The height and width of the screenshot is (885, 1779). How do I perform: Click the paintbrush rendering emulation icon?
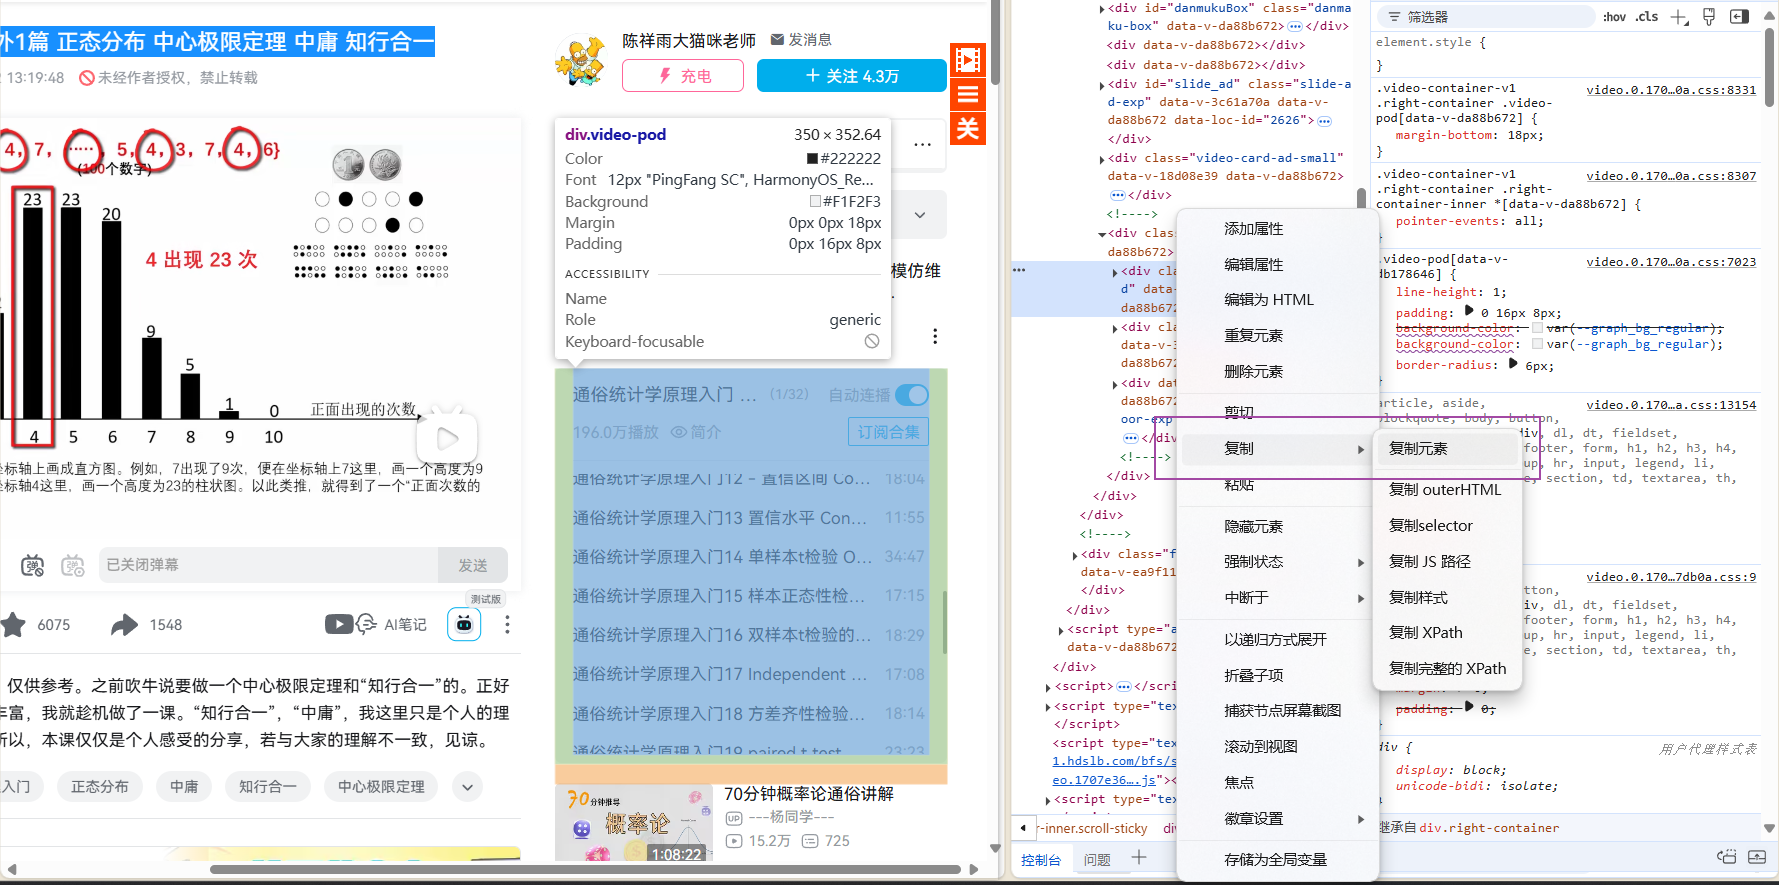pyautogui.click(x=1709, y=17)
